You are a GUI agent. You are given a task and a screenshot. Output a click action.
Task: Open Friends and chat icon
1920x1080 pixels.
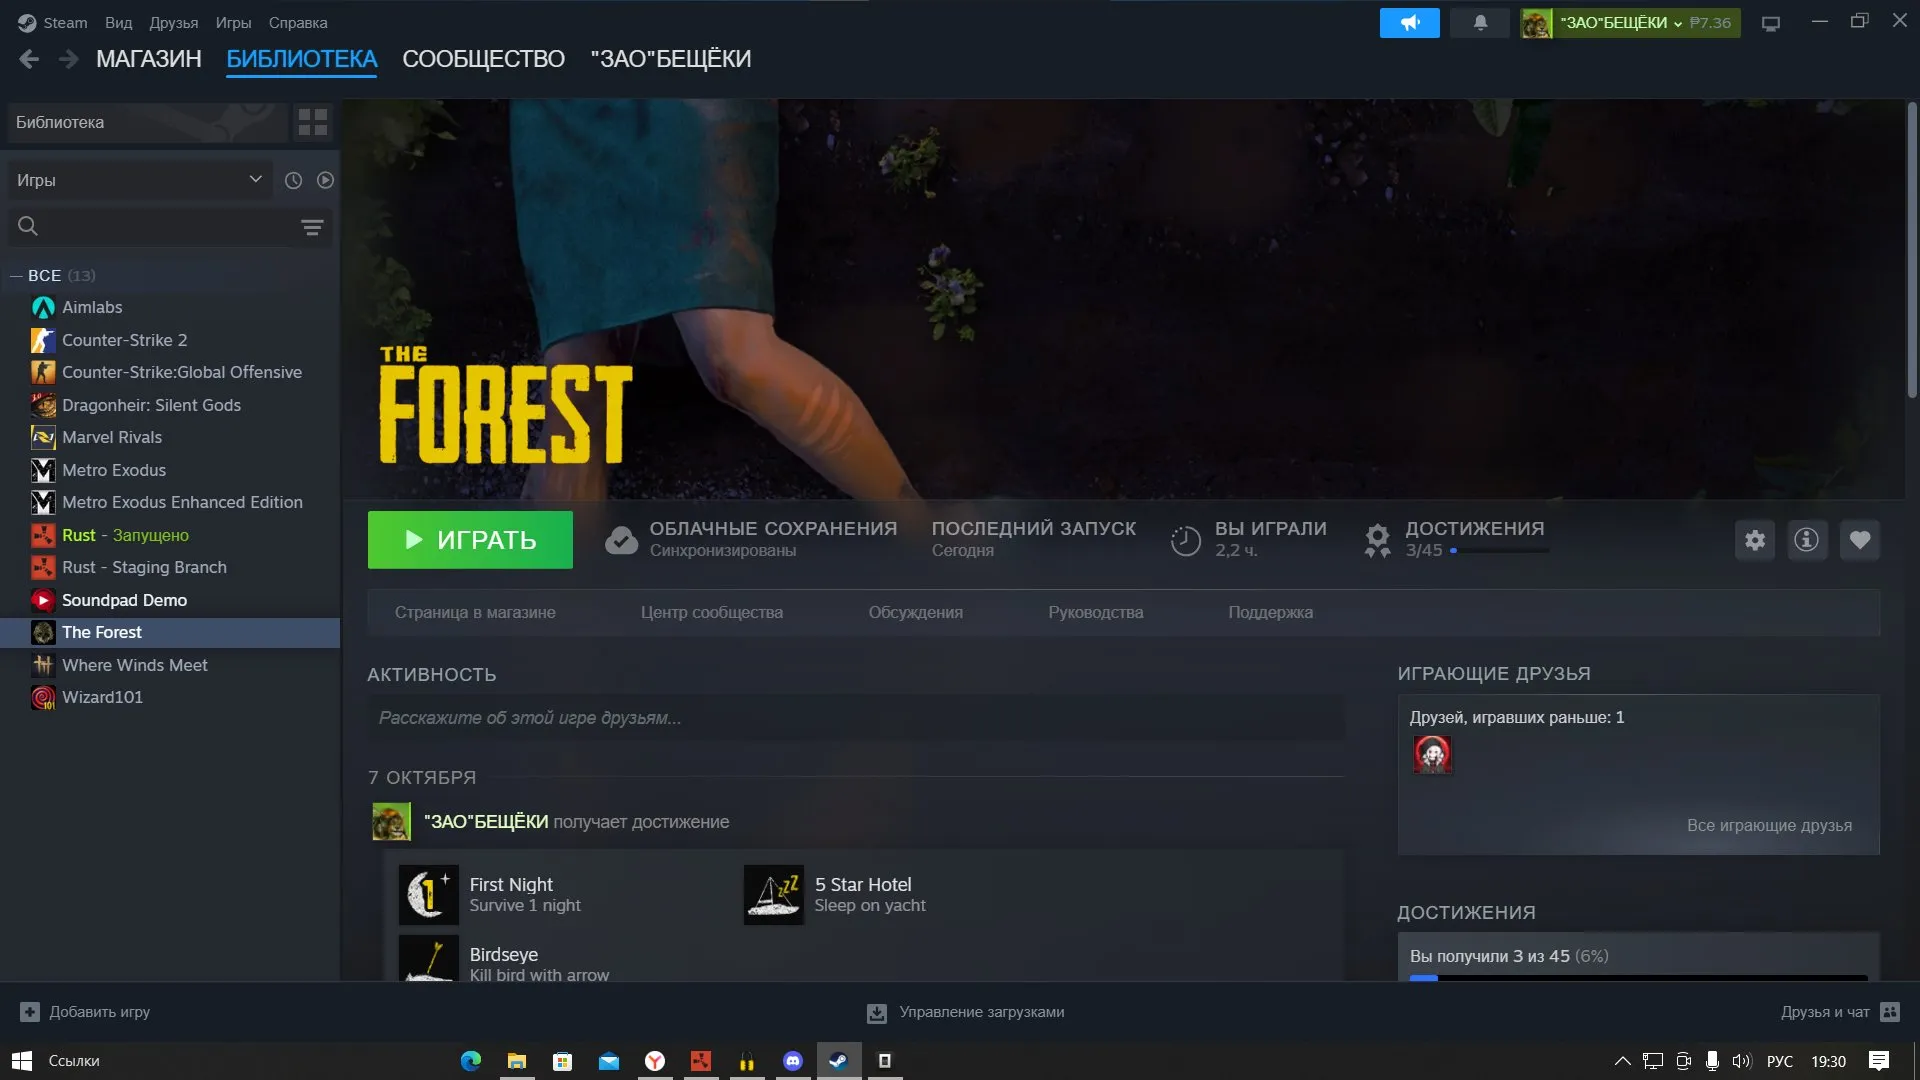point(1890,1012)
